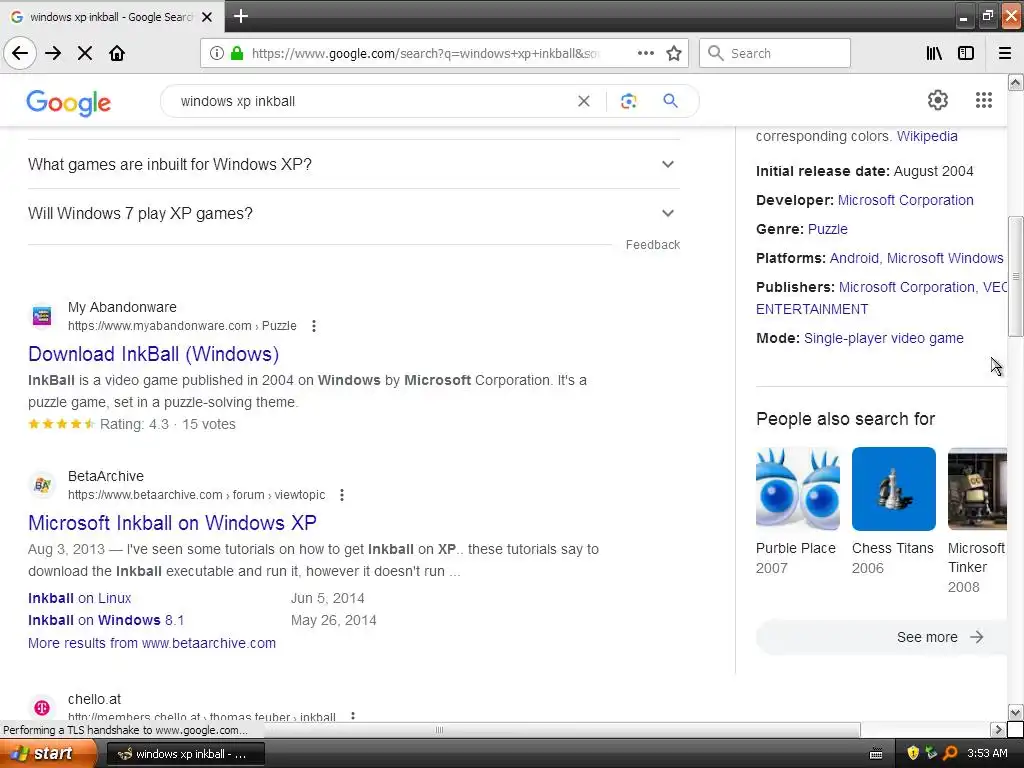
Task: Click Single-player video game link
Action: click(x=884, y=338)
